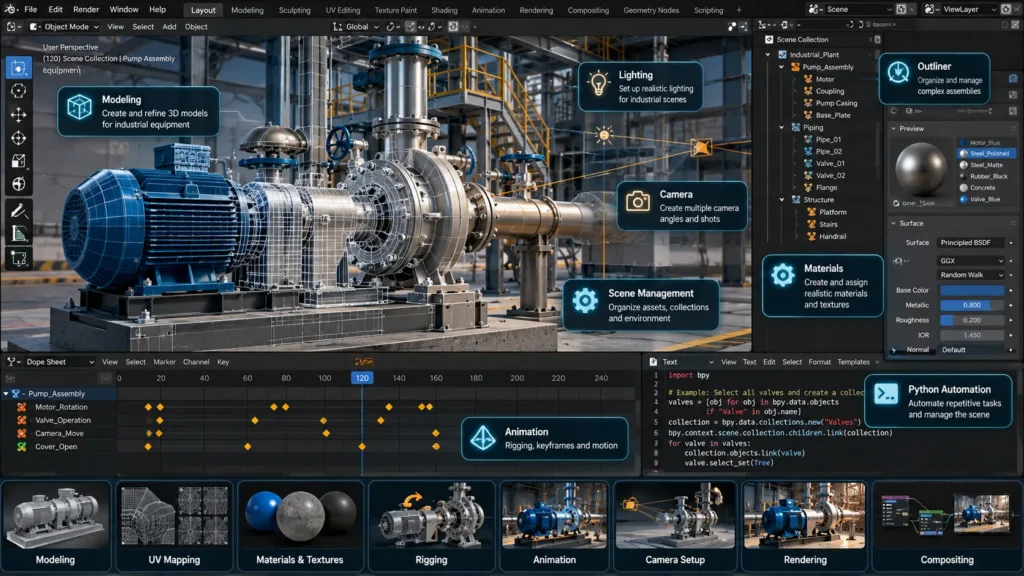This screenshot has height=576, width=1024.
Task: Activate the 3D Cursor tool
Action: (18, 91)
